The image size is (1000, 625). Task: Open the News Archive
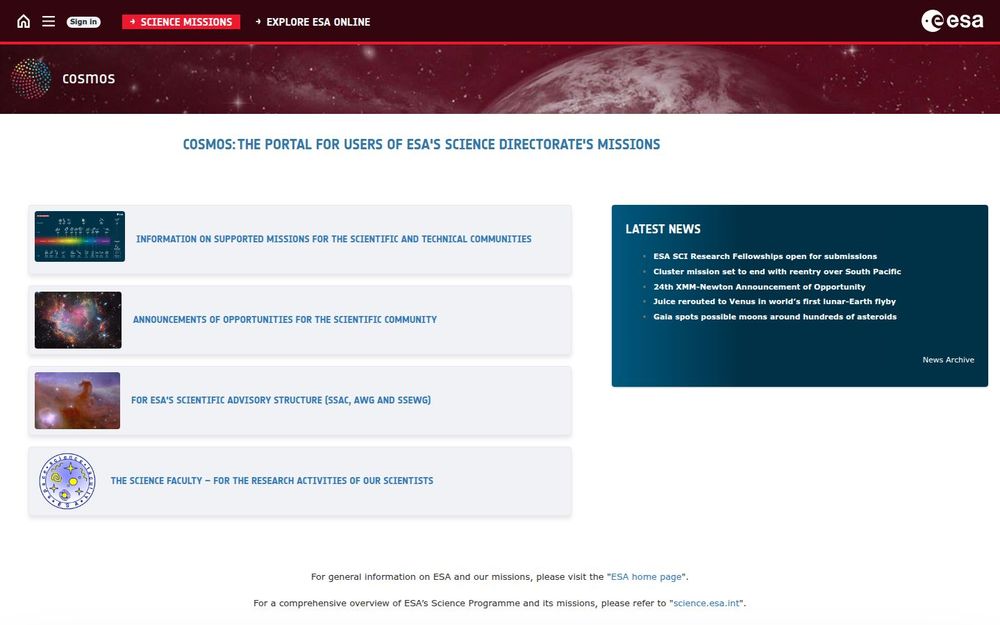(948, 360)
